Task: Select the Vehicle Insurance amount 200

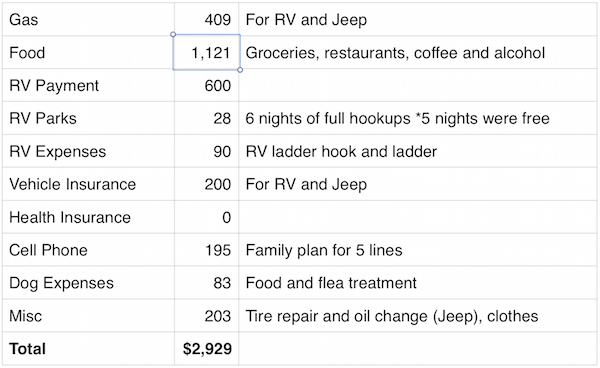Action: point(207,184)
